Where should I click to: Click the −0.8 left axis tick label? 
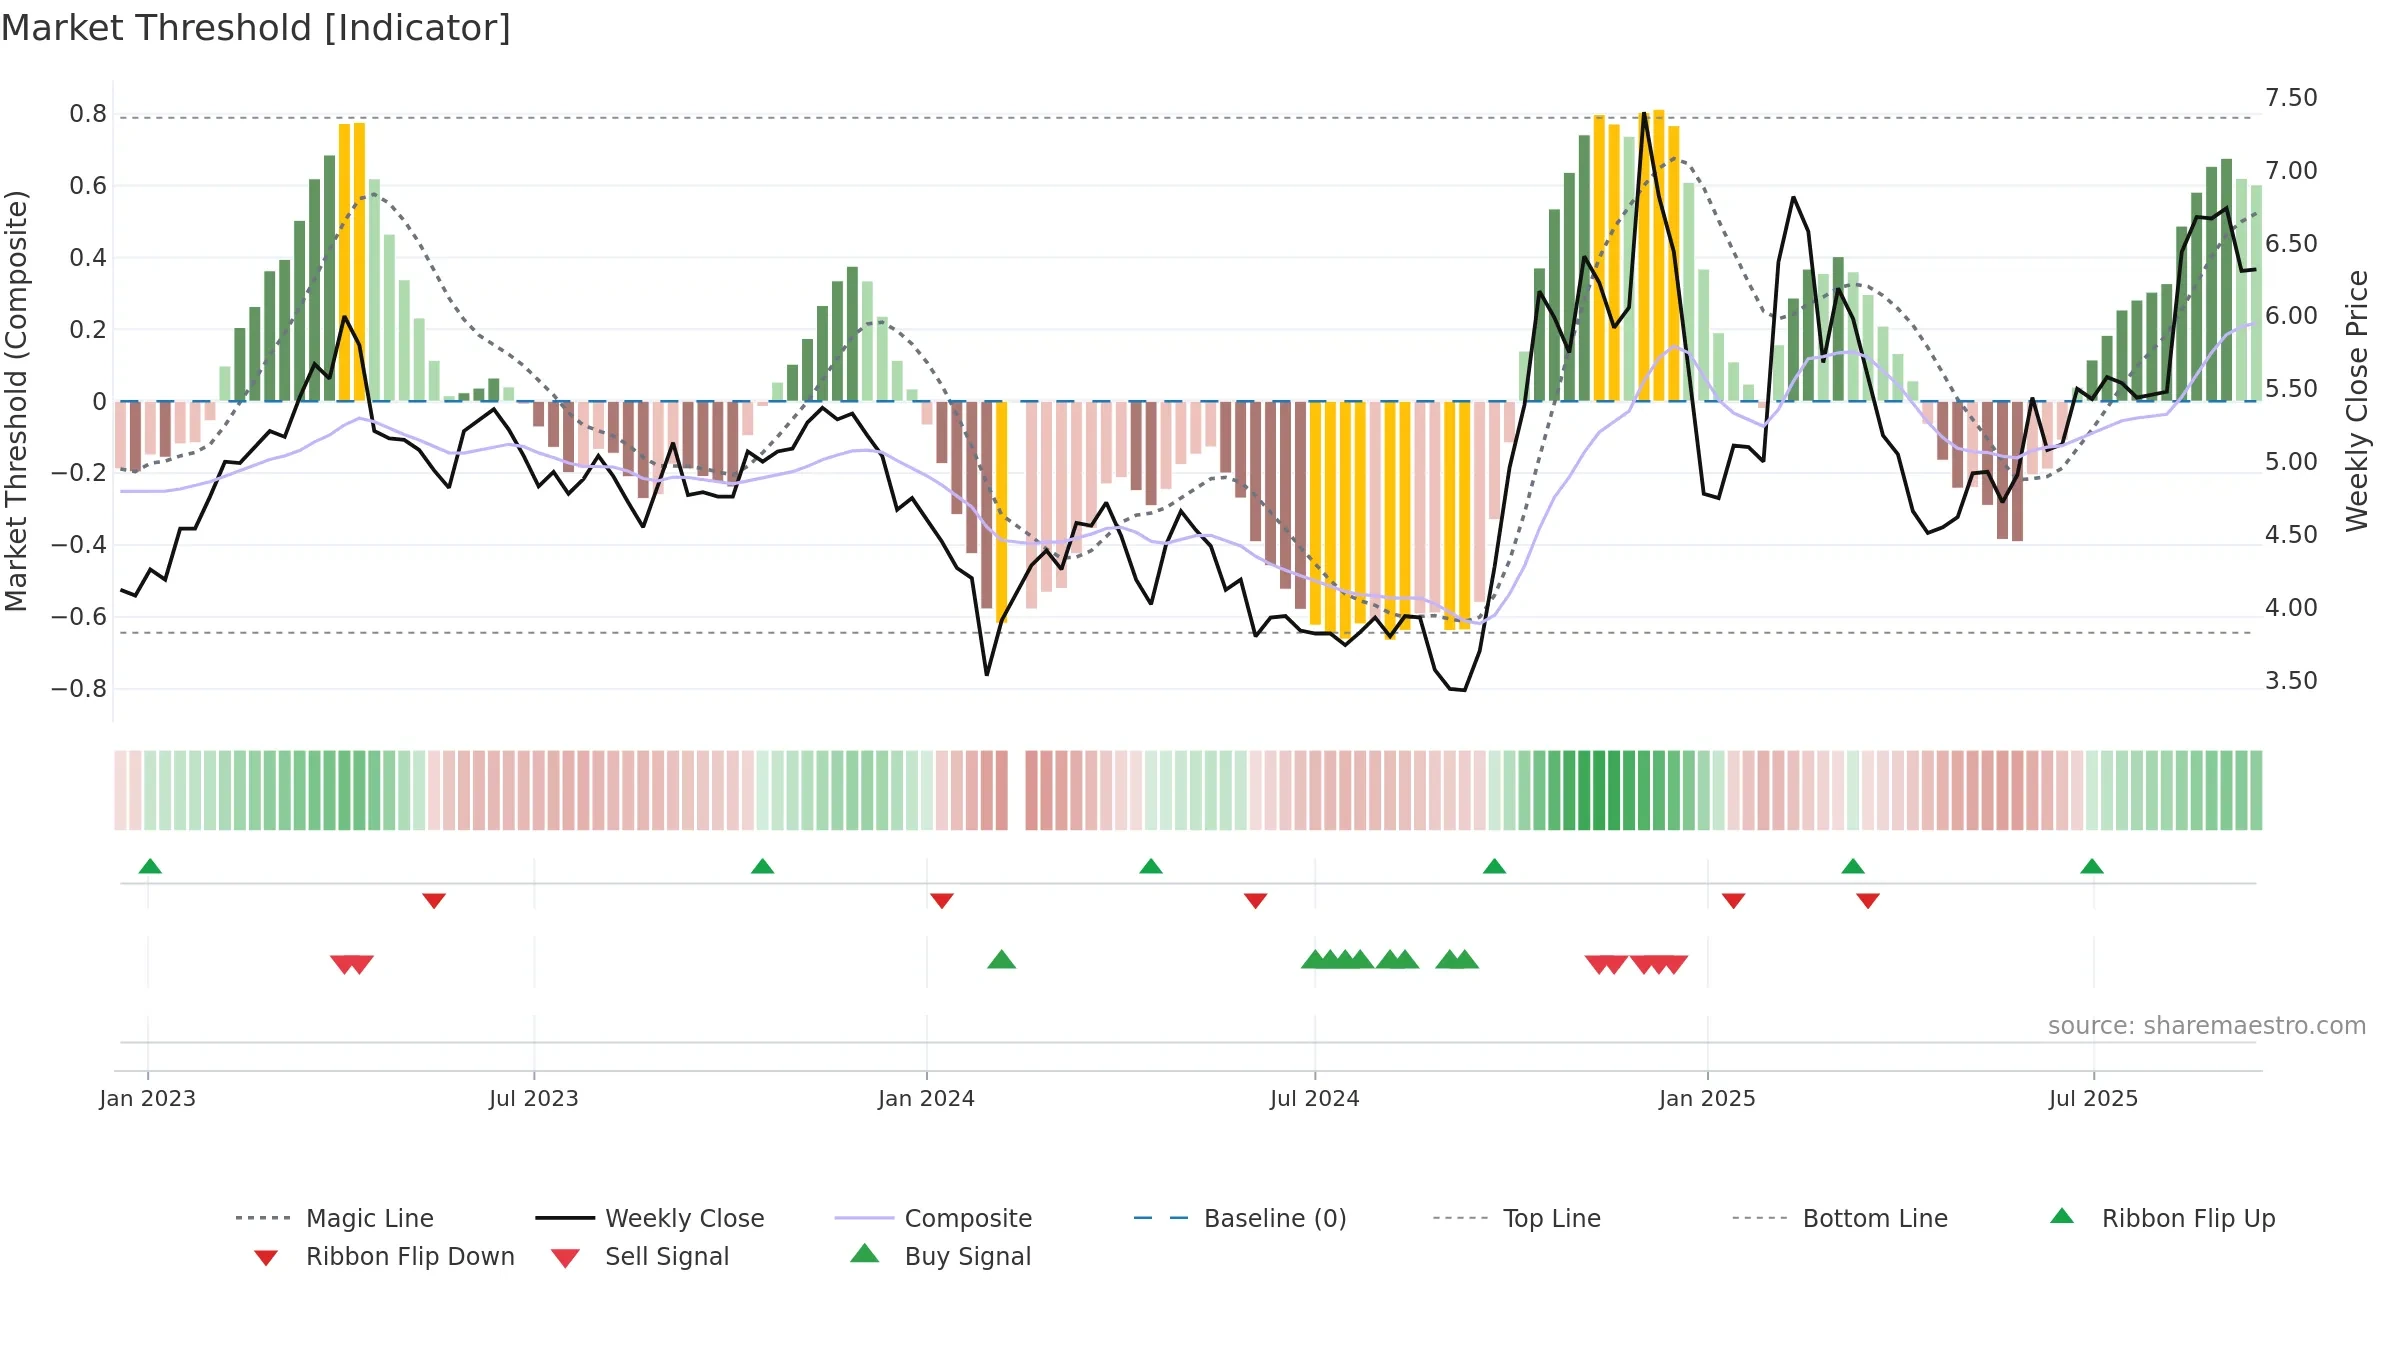point(79,689)
